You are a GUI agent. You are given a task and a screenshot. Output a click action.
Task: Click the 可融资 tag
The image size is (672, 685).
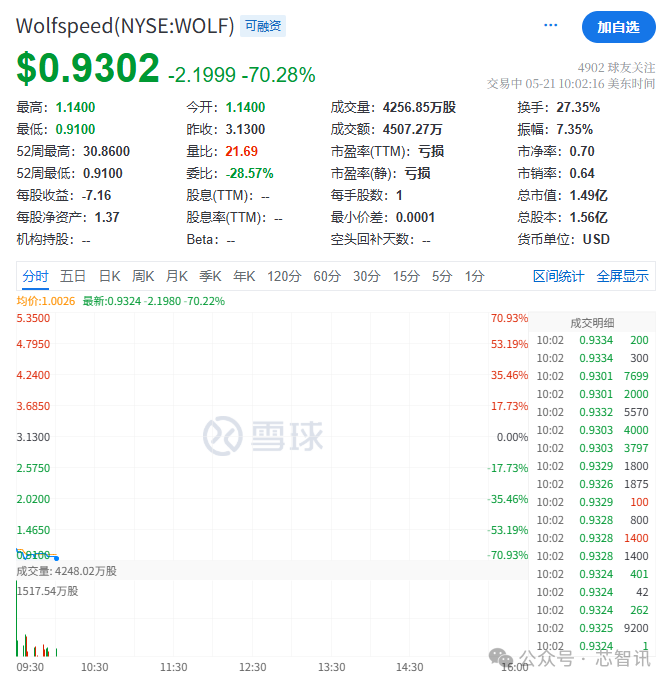pyautogui.click(x=263, y=26)
